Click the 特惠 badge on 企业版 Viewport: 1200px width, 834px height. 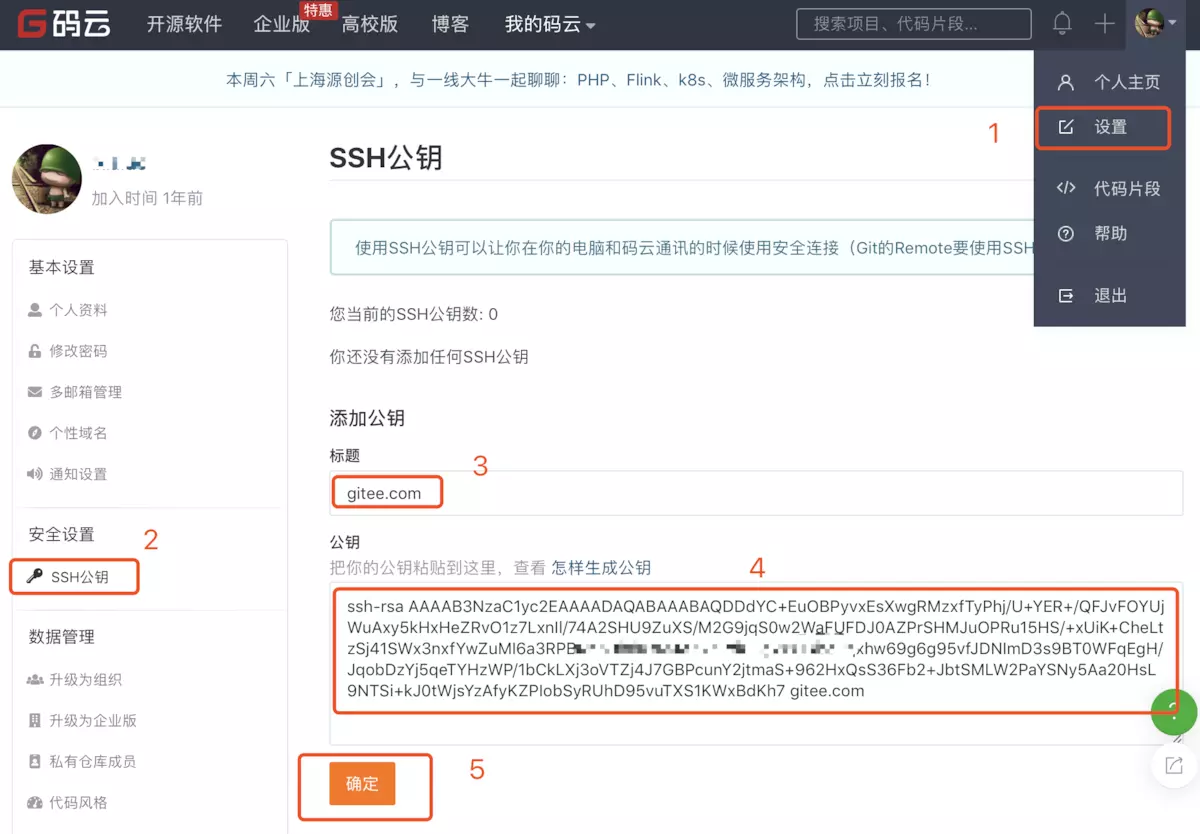[x=318, y=10]
